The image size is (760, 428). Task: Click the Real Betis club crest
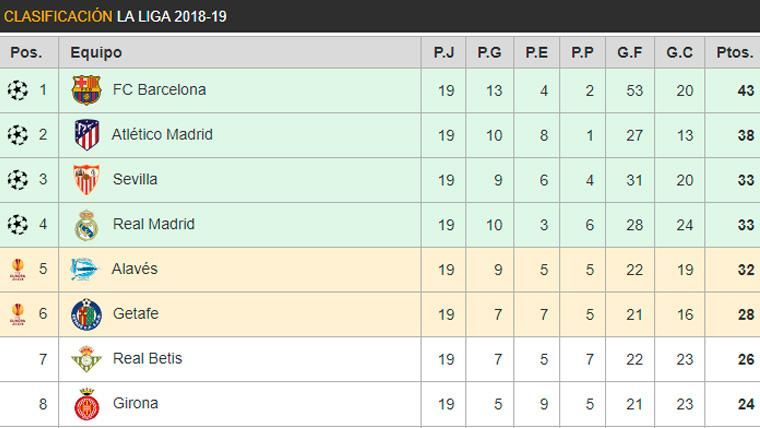click(x=87, y=359)
